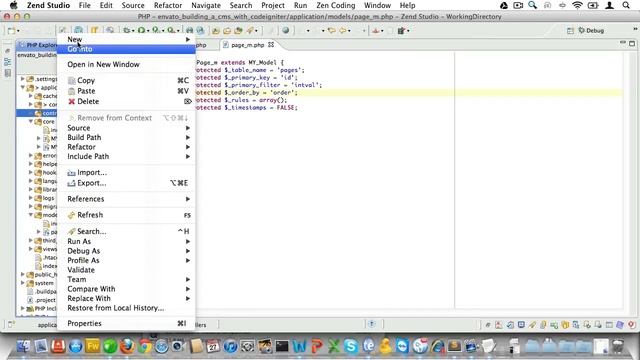Collapse the core folder
The image size is (640, 360).
31,122
